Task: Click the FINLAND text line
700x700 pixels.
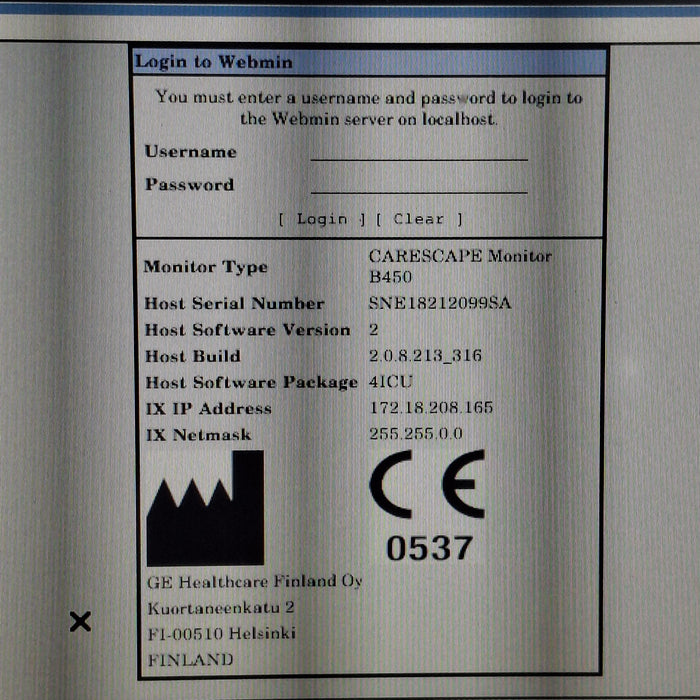Action: coord(191,660)
